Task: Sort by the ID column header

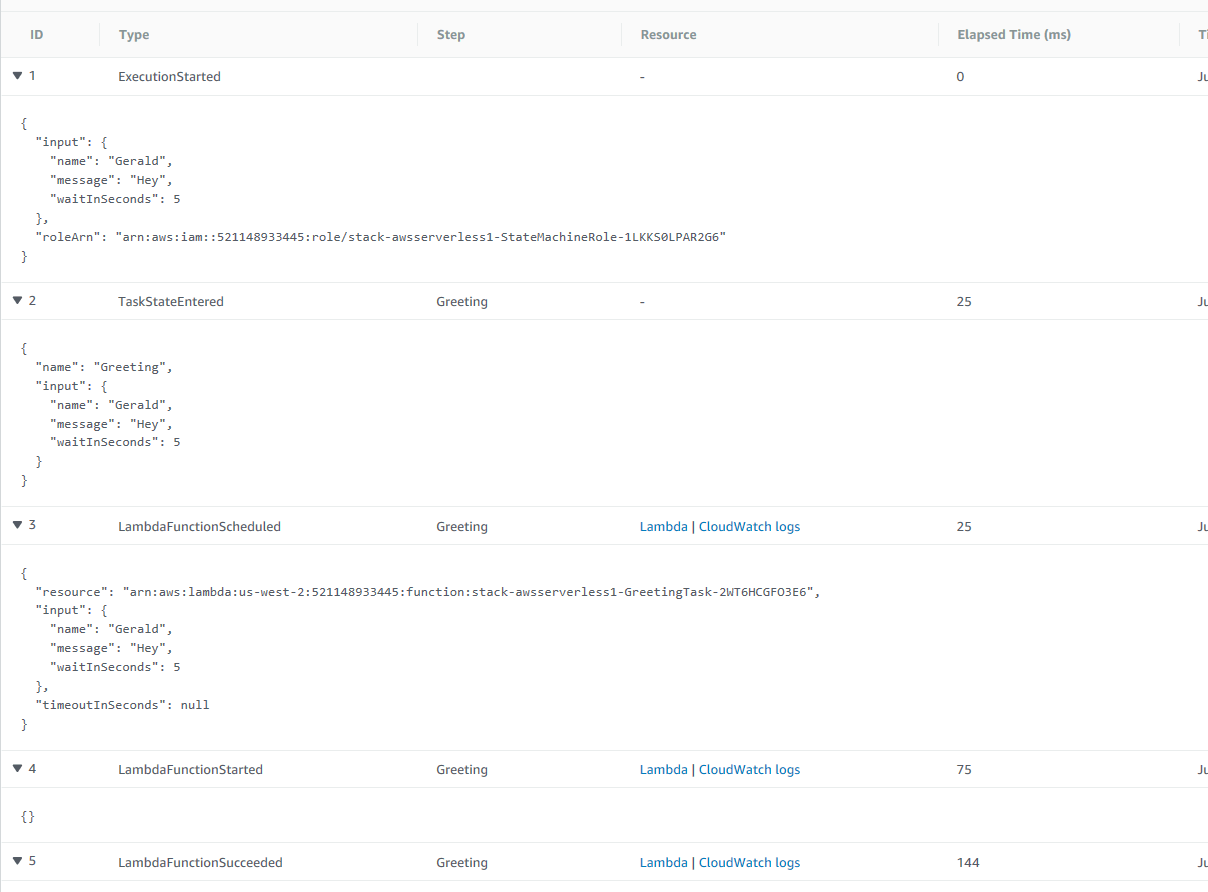Action: (x=37, y=35)
